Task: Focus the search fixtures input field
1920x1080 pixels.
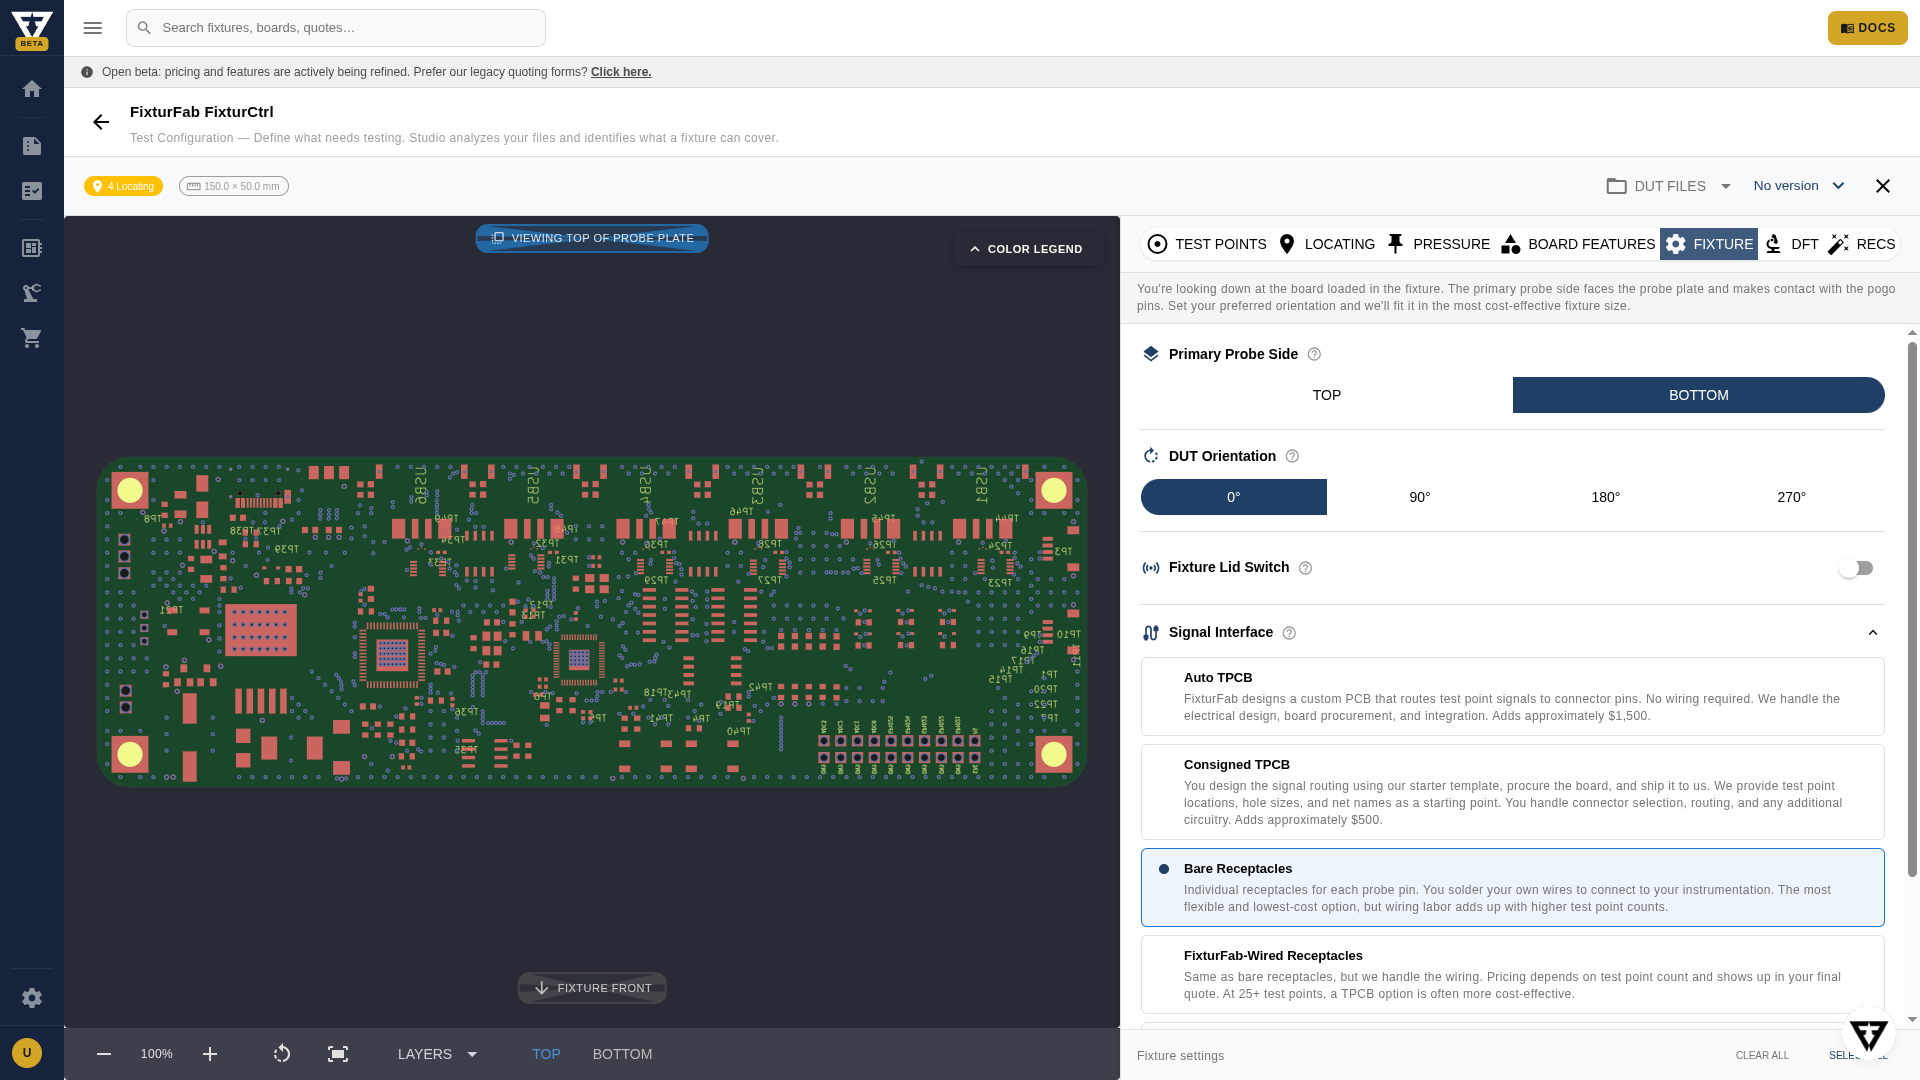Action: pyautogui.click(x=336, y=28)
